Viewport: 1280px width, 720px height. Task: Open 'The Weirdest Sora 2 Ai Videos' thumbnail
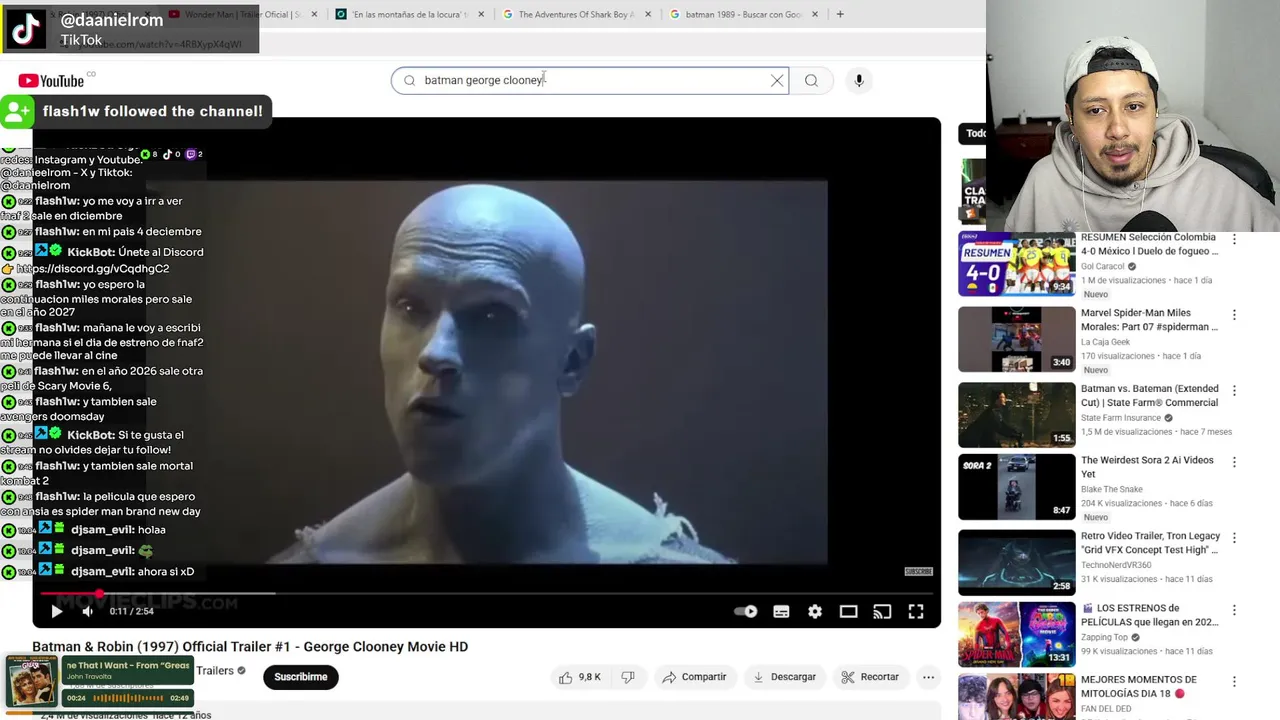[x=1016, y=487]
